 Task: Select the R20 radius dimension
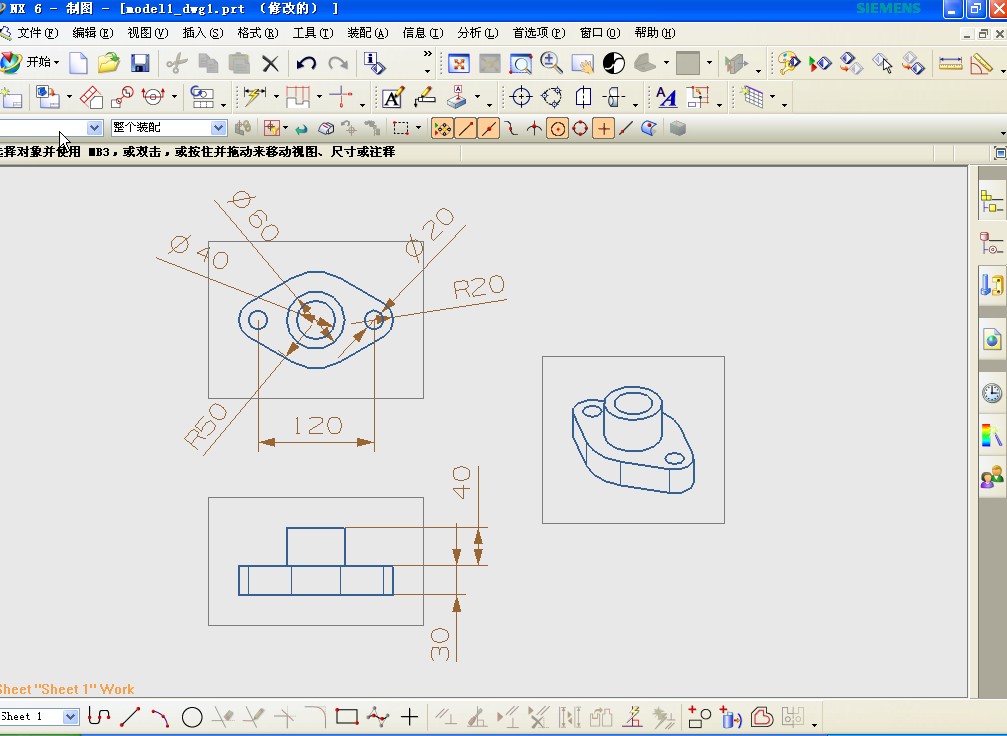click(x=478, y=287)
